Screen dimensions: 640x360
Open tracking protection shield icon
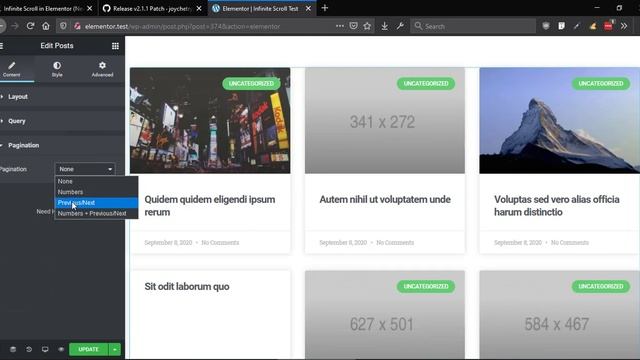point(63,26)
